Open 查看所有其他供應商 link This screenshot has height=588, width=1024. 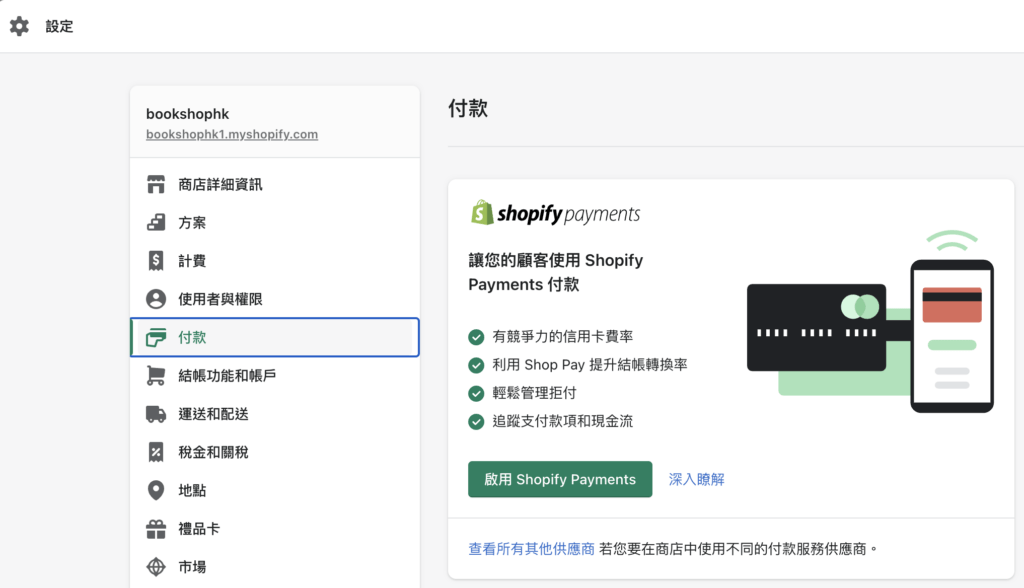(x=531, y=549)
